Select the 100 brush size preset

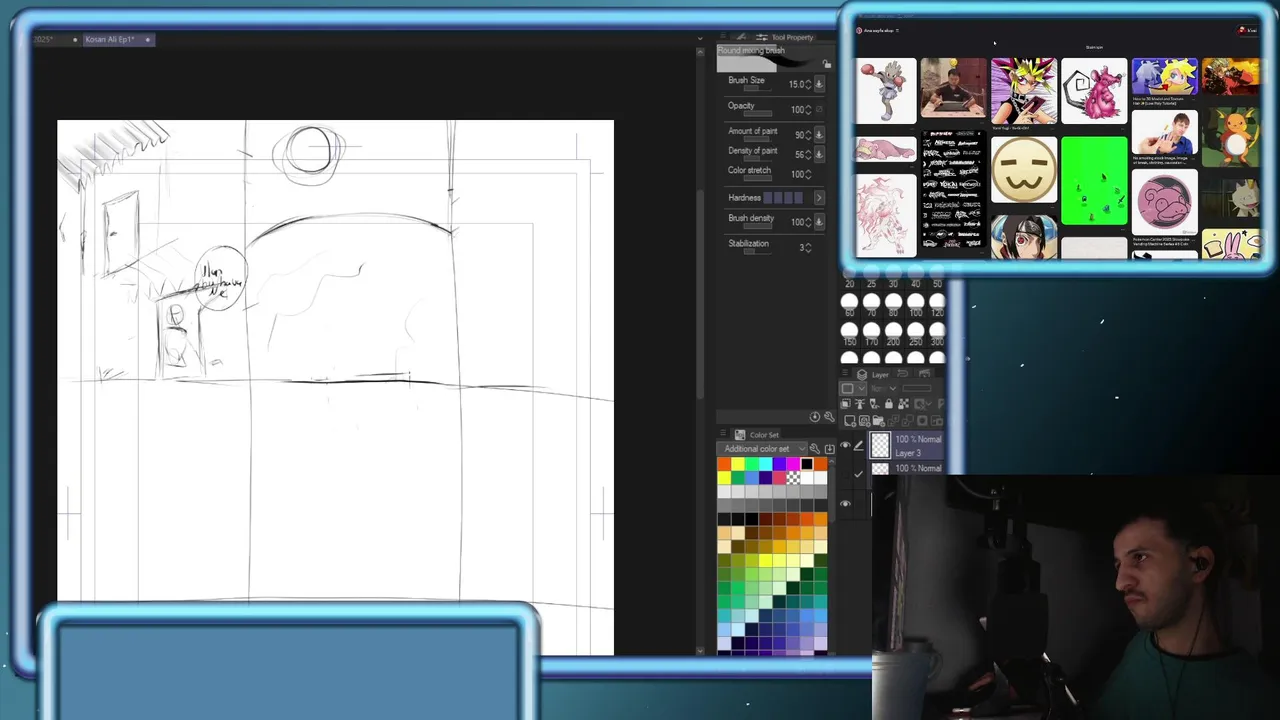[916, 304]
